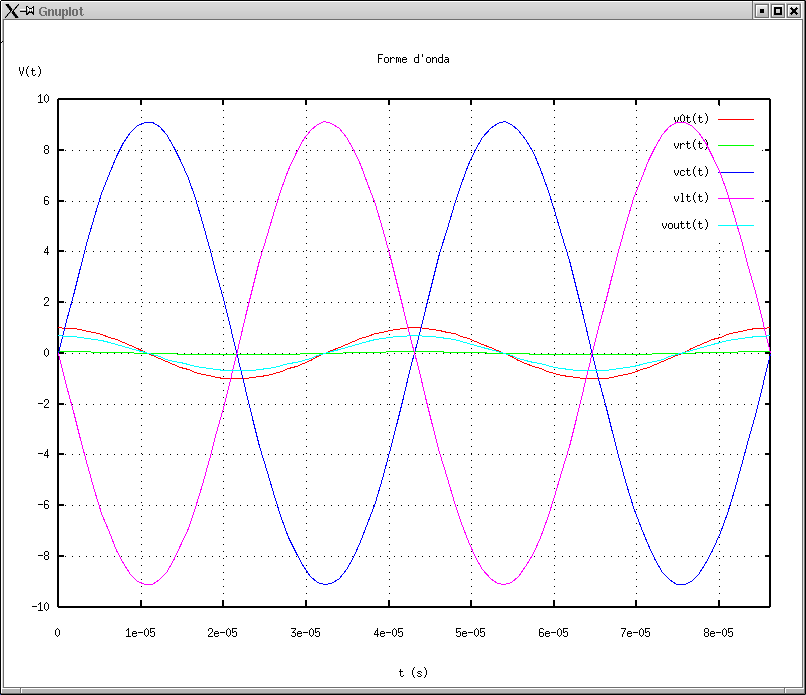Click the red v0t(t) legend line sample

(735, 119)
